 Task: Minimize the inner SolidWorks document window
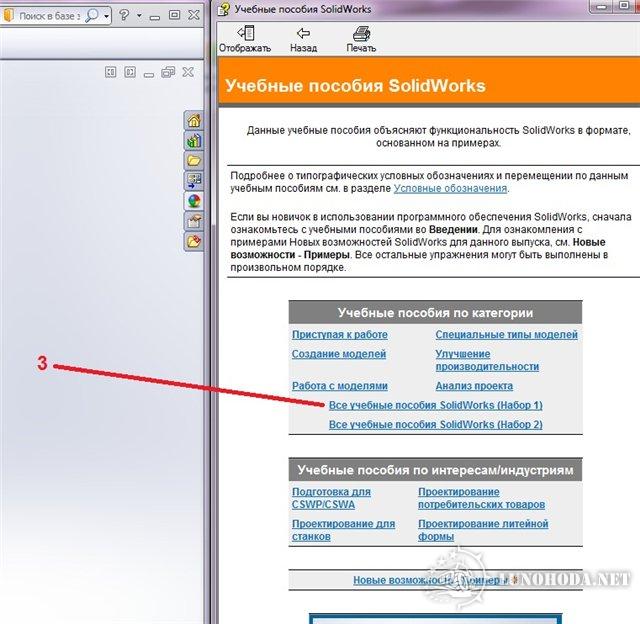click(149, 73)
